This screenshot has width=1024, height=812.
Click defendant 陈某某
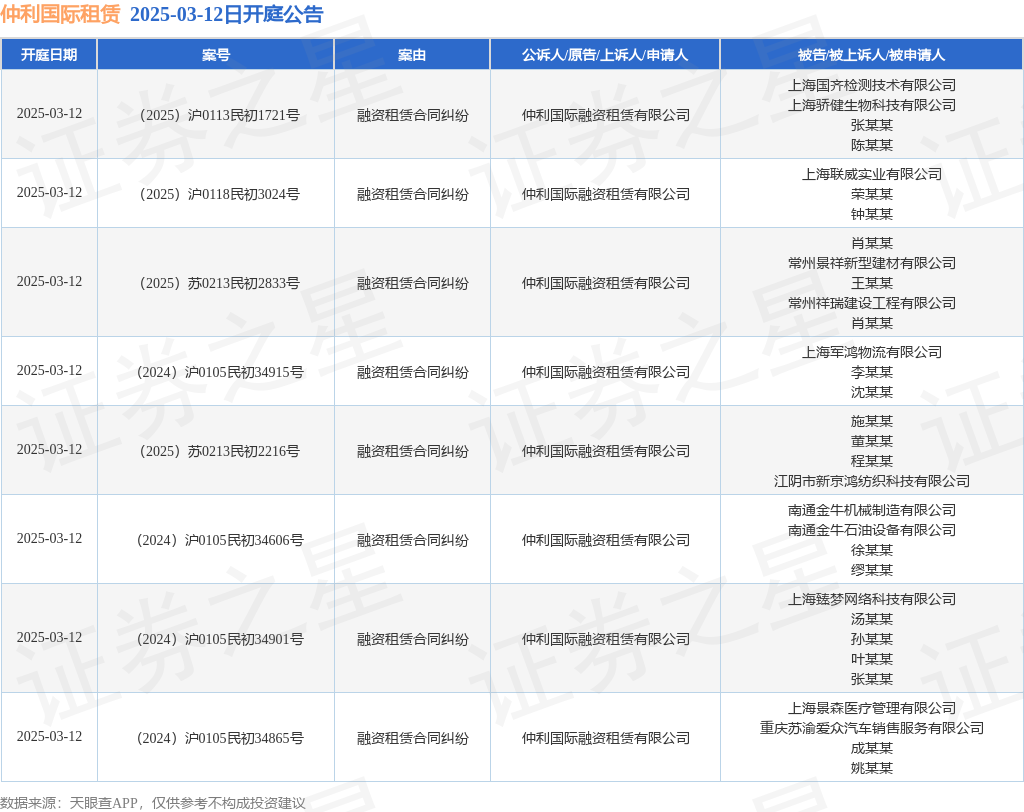(872, 145)
